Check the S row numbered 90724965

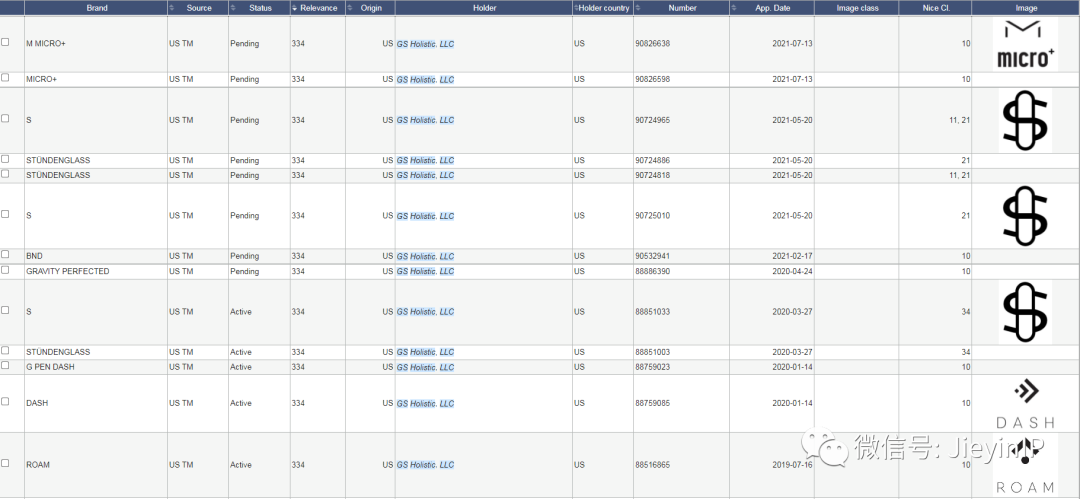6,119
